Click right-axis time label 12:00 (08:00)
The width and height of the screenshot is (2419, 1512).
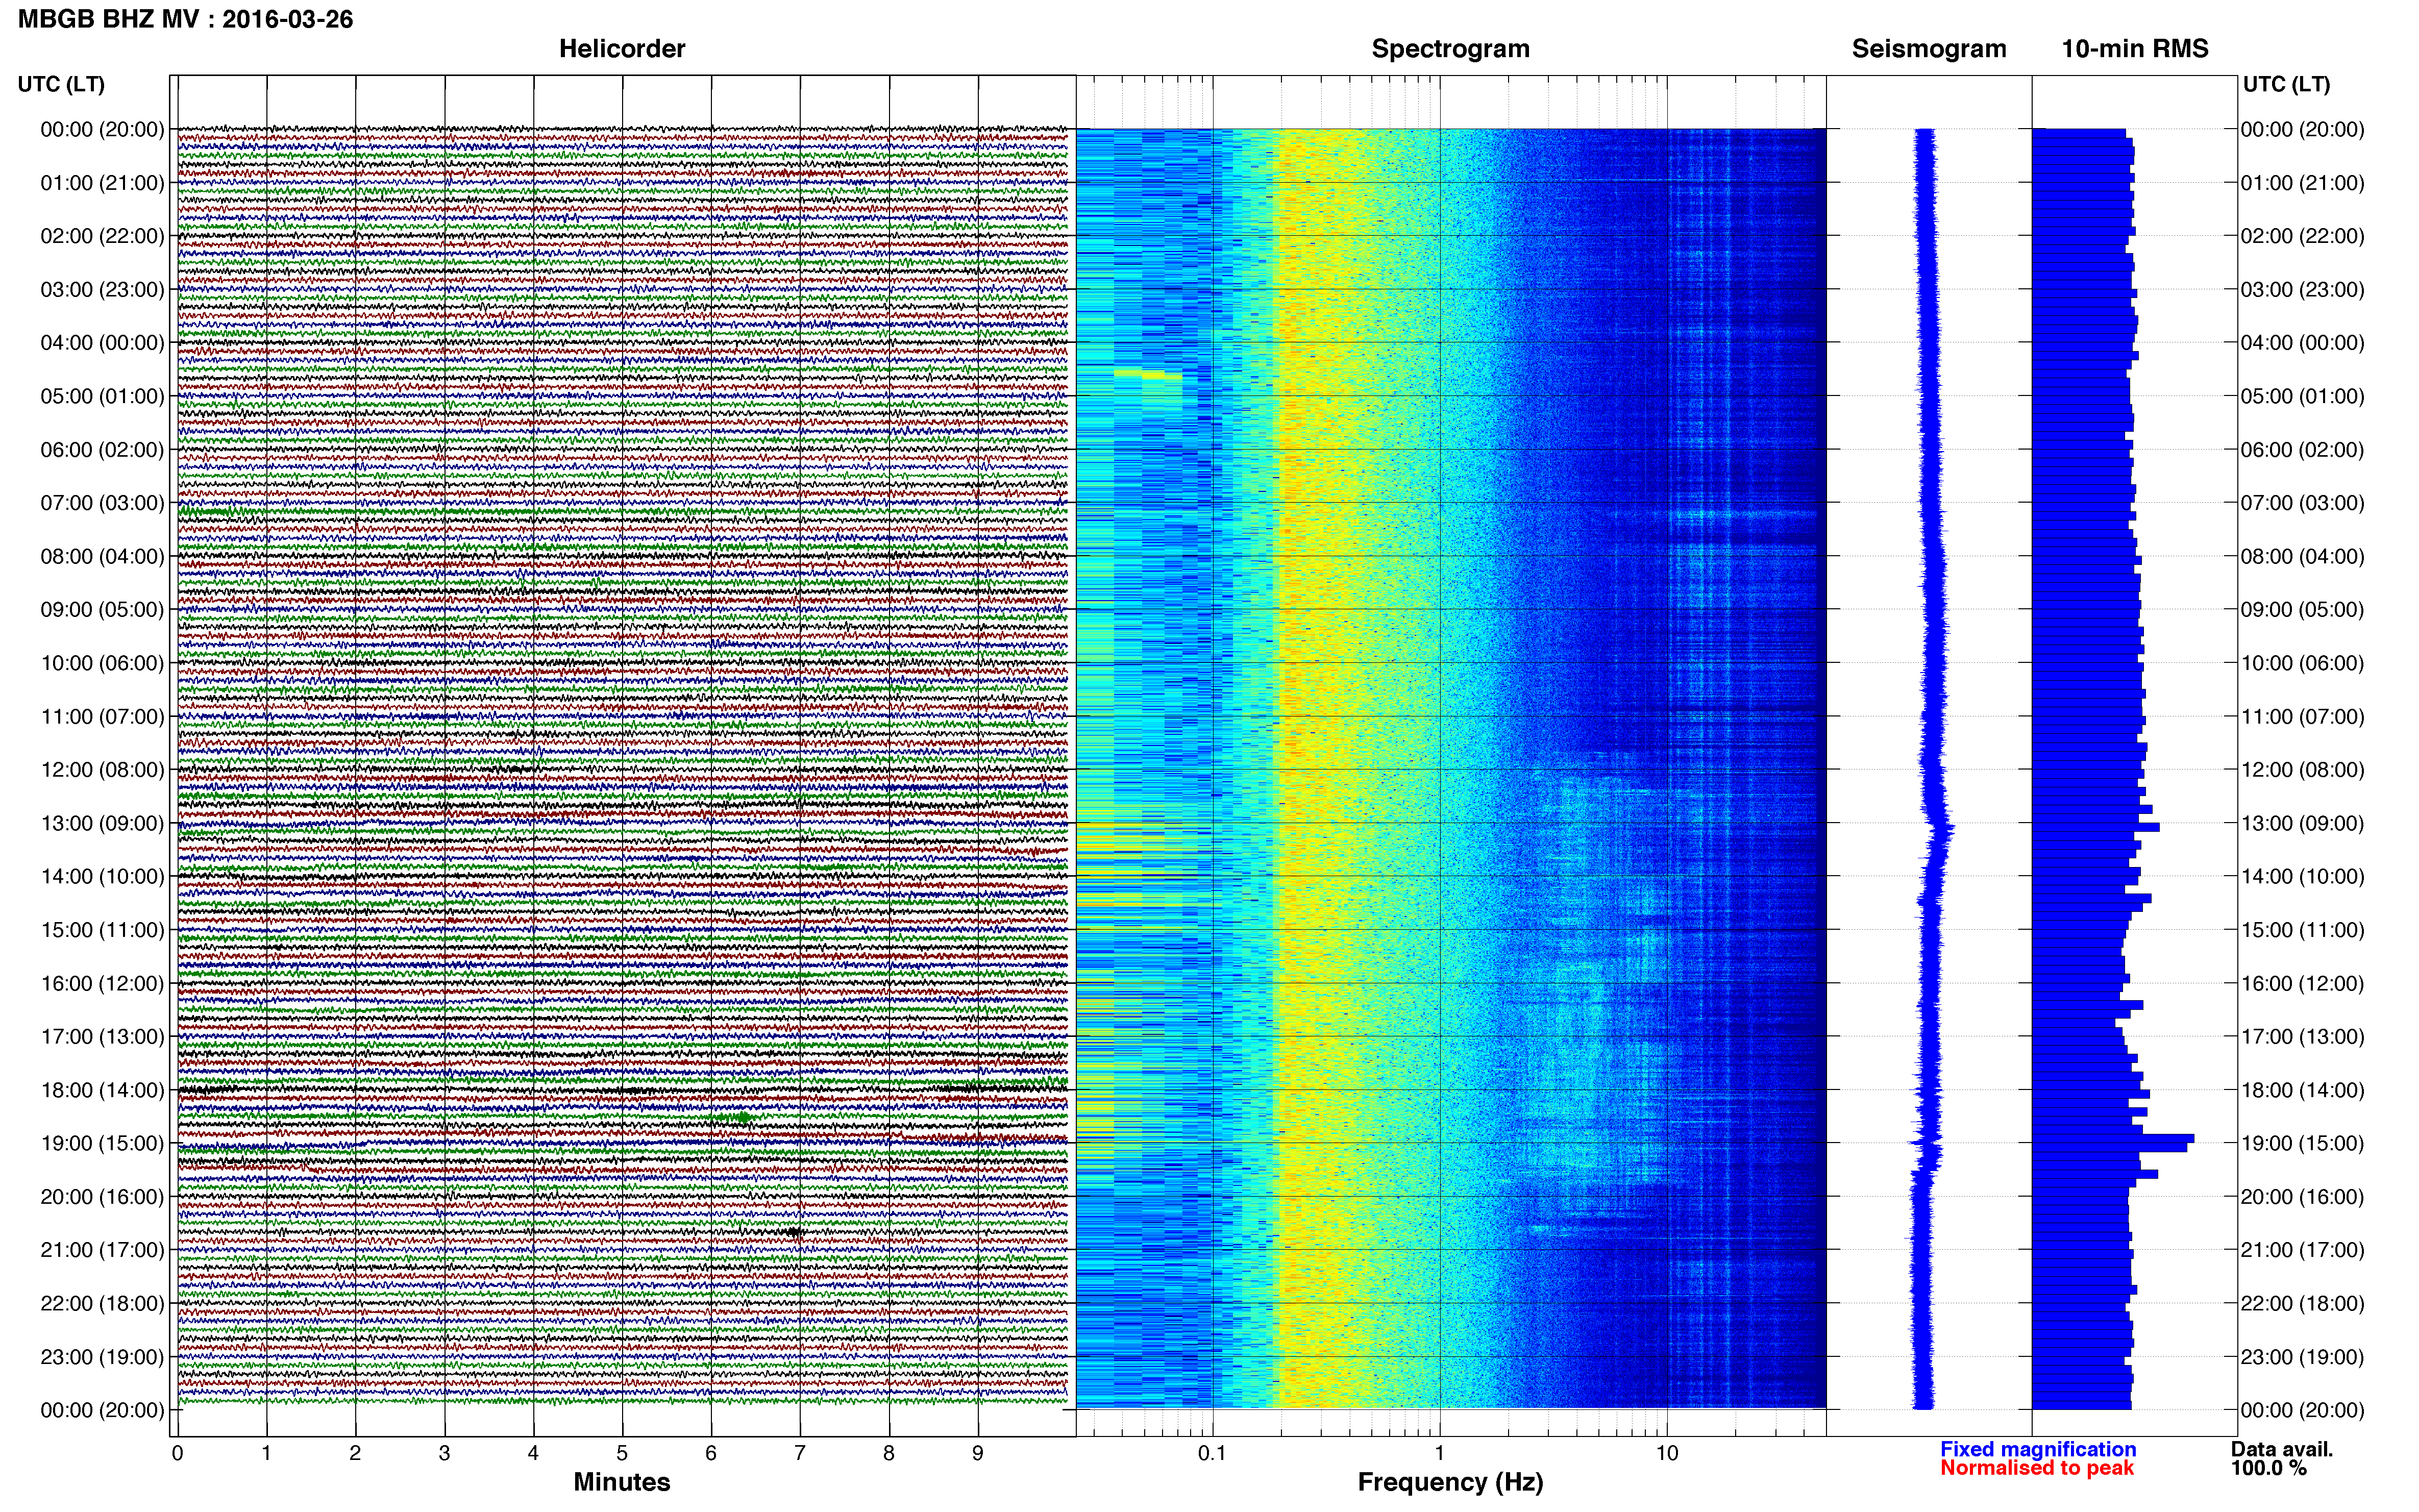click(x=2302, y=770)
